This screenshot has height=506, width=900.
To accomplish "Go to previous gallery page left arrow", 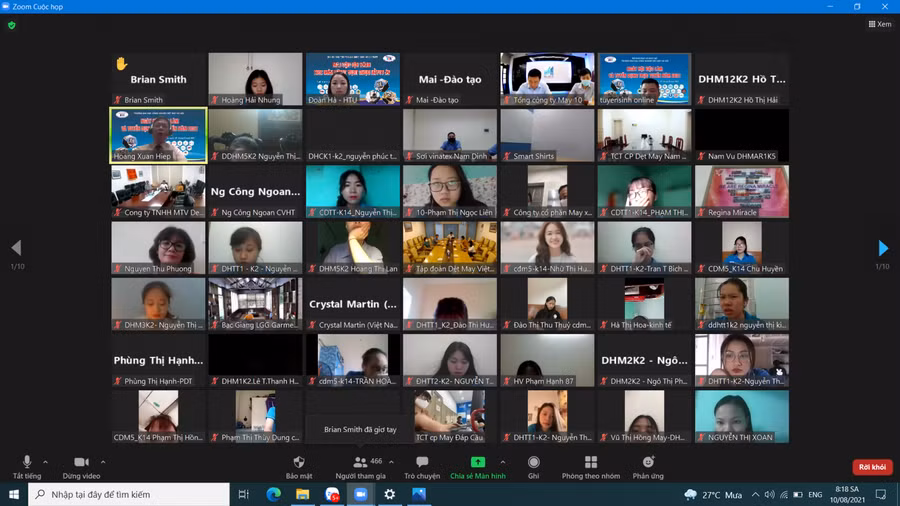I will (16, 248).
